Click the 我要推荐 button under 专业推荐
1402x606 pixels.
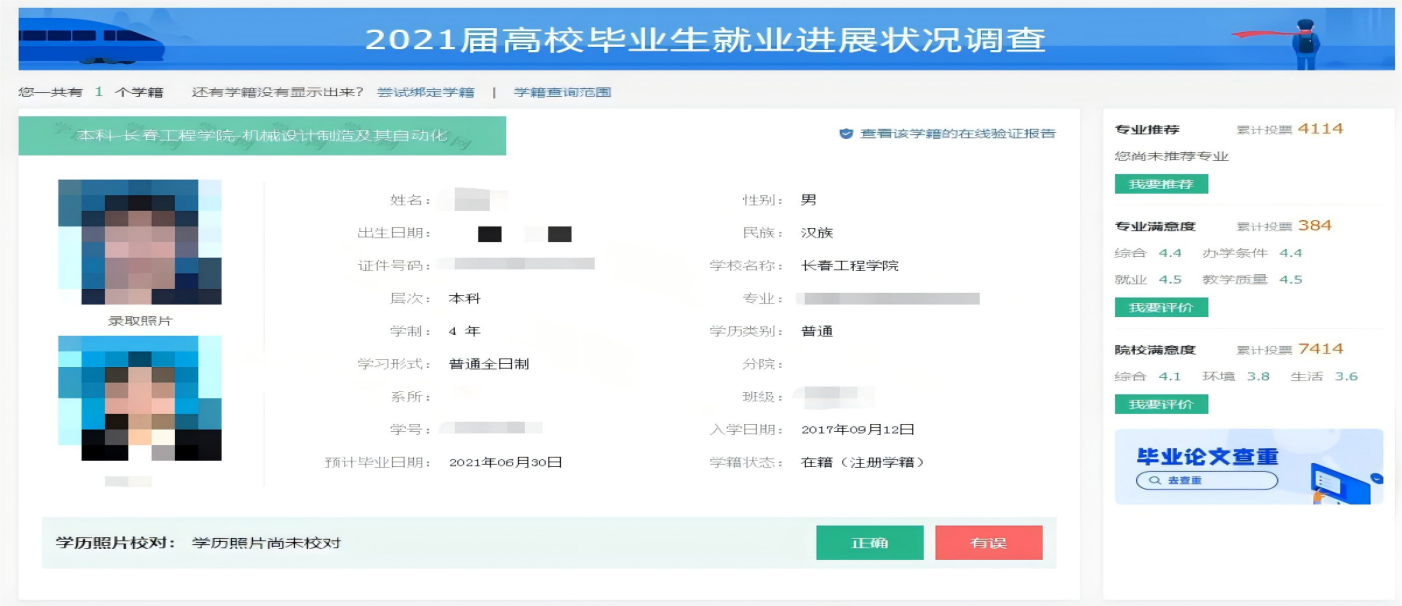coord(1161,184)
